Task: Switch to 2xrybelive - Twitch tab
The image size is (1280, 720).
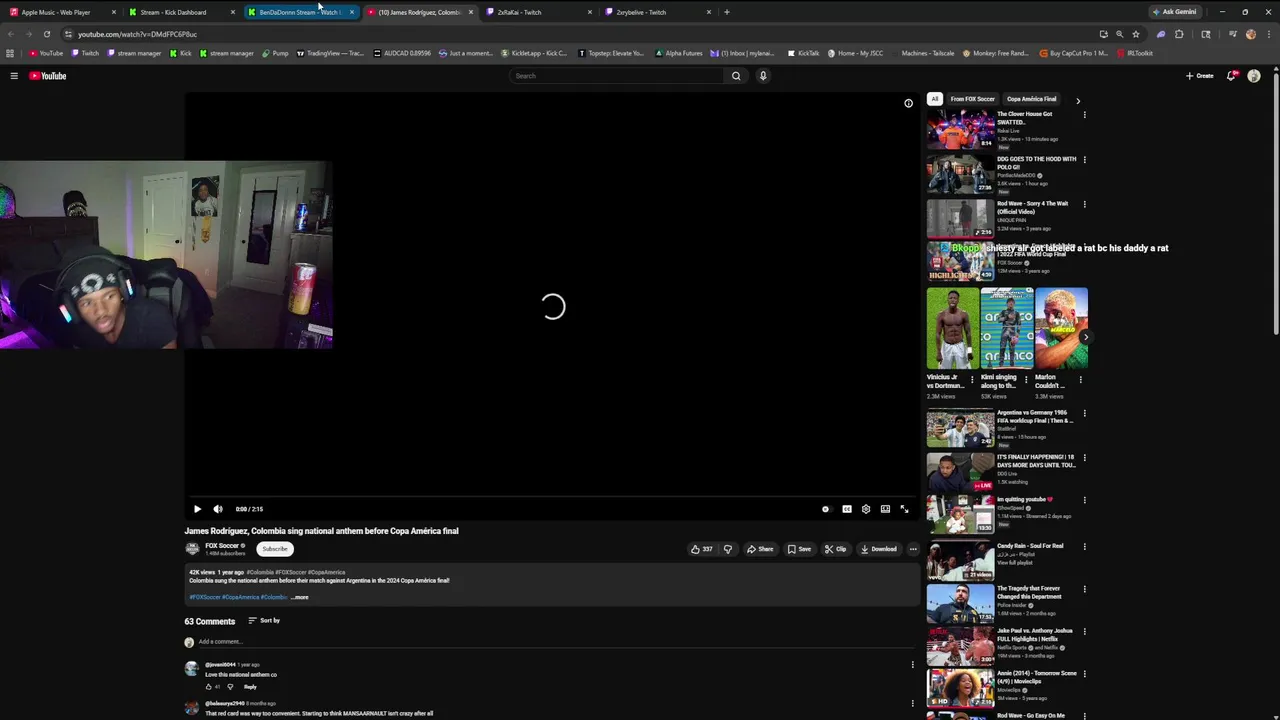Action: click(657, 12)
